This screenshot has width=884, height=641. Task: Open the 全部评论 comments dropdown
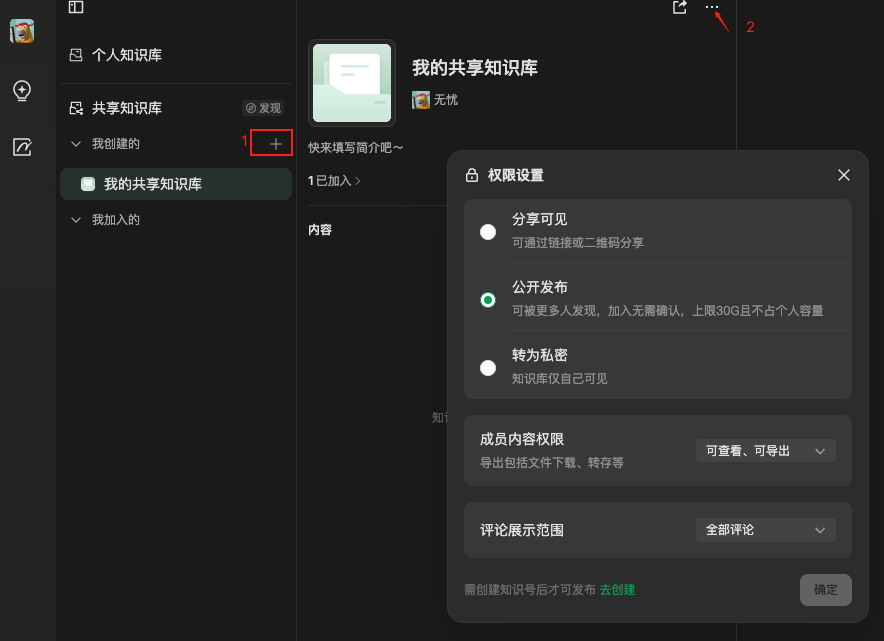765,529
